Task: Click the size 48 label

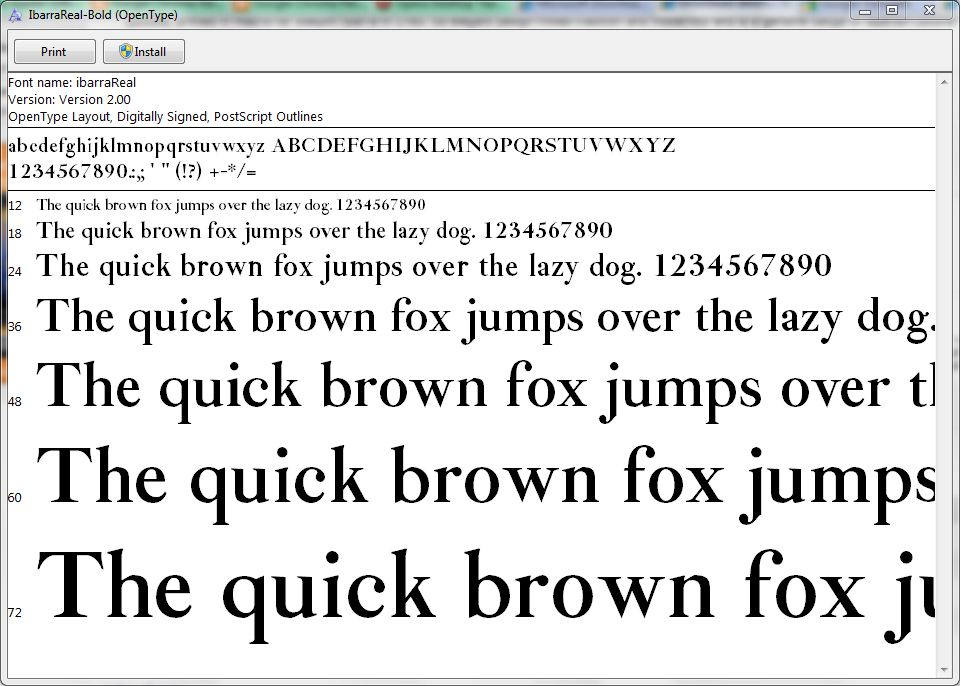Action: pos(15,401)
